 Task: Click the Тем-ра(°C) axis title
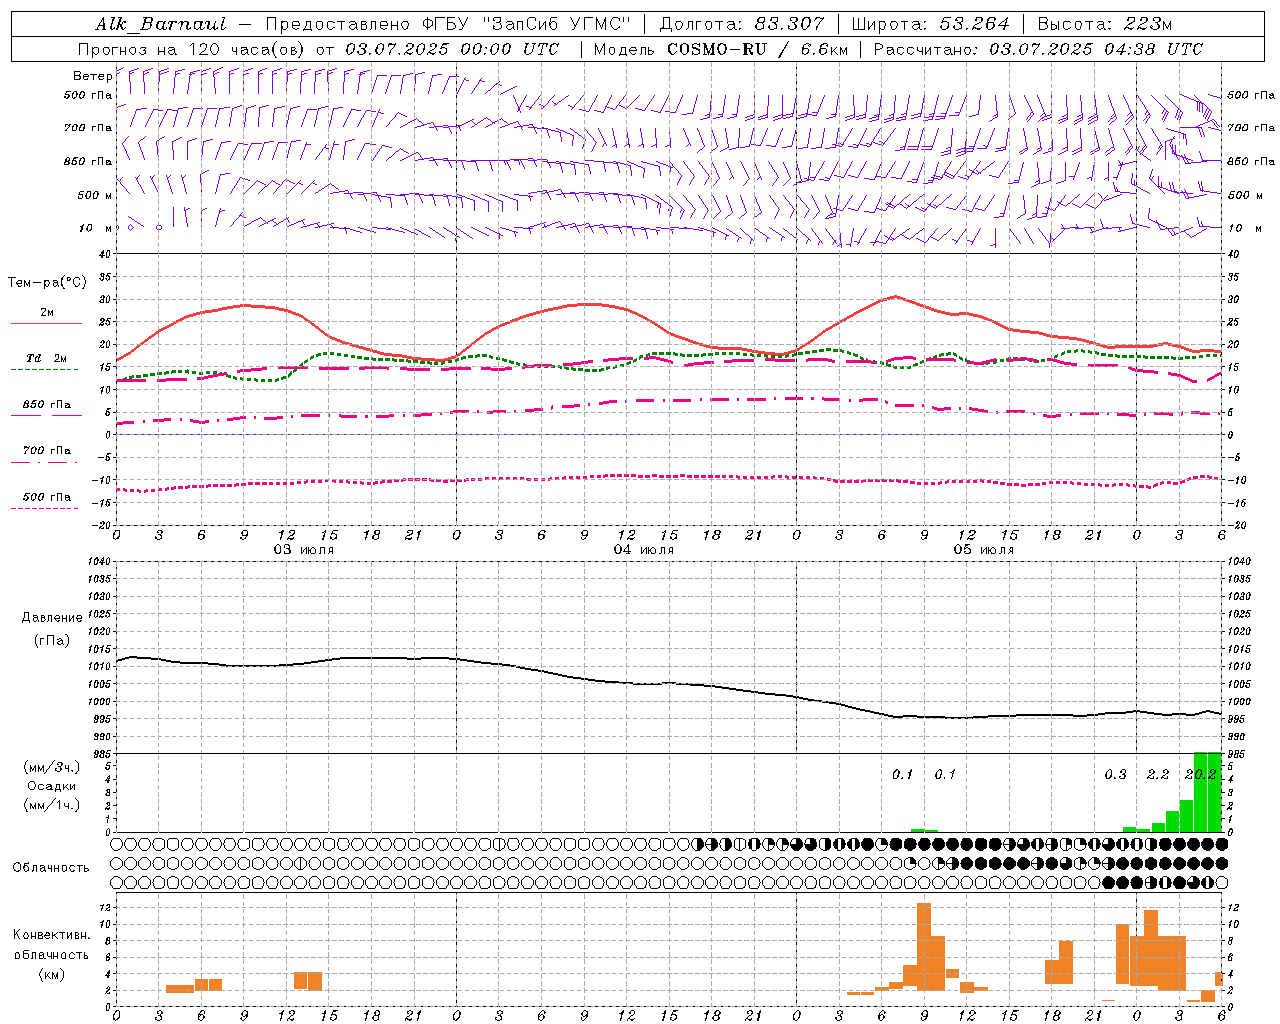47,283
